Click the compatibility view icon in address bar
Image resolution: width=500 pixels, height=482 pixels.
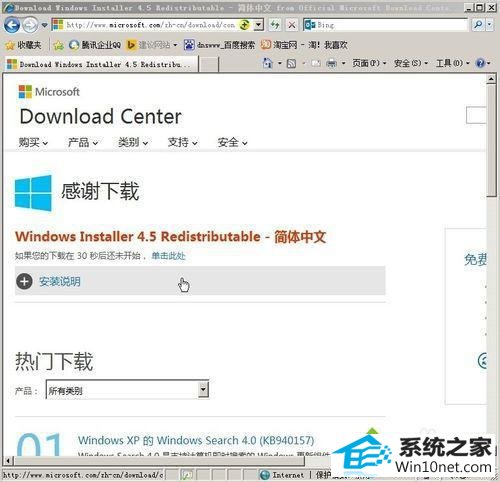[x=245, y=25]
